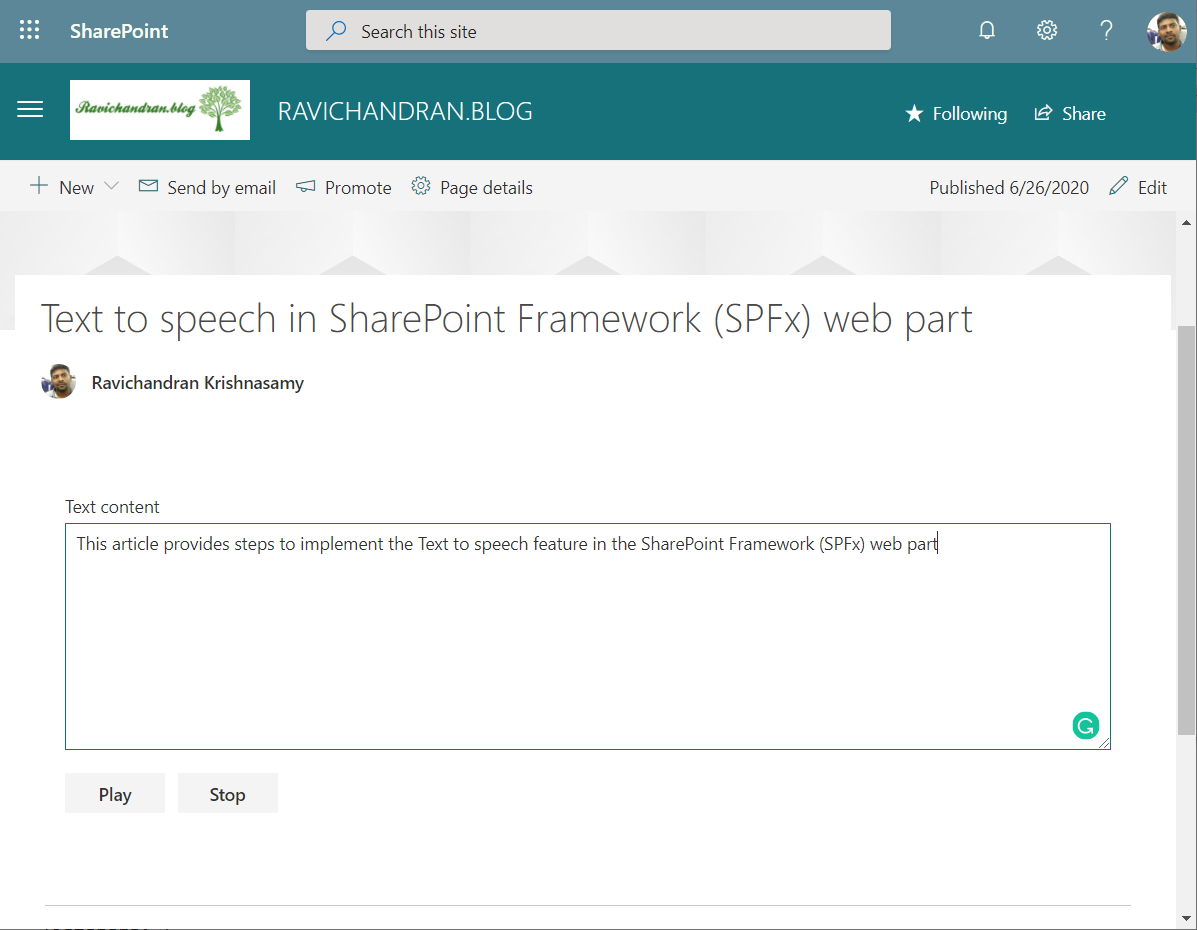Click Send by email
Screen dimensions: 1197x930
pos(208,188)
